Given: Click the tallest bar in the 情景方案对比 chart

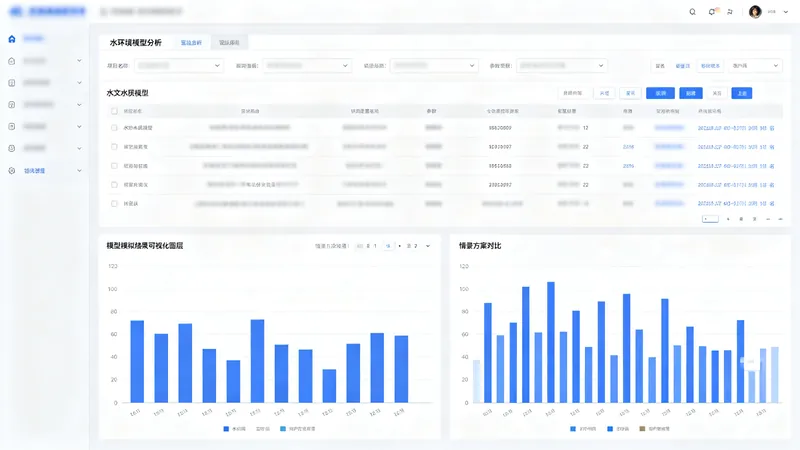Looking at the screenshot, I should pyautogui.click(x=551, y=342).
